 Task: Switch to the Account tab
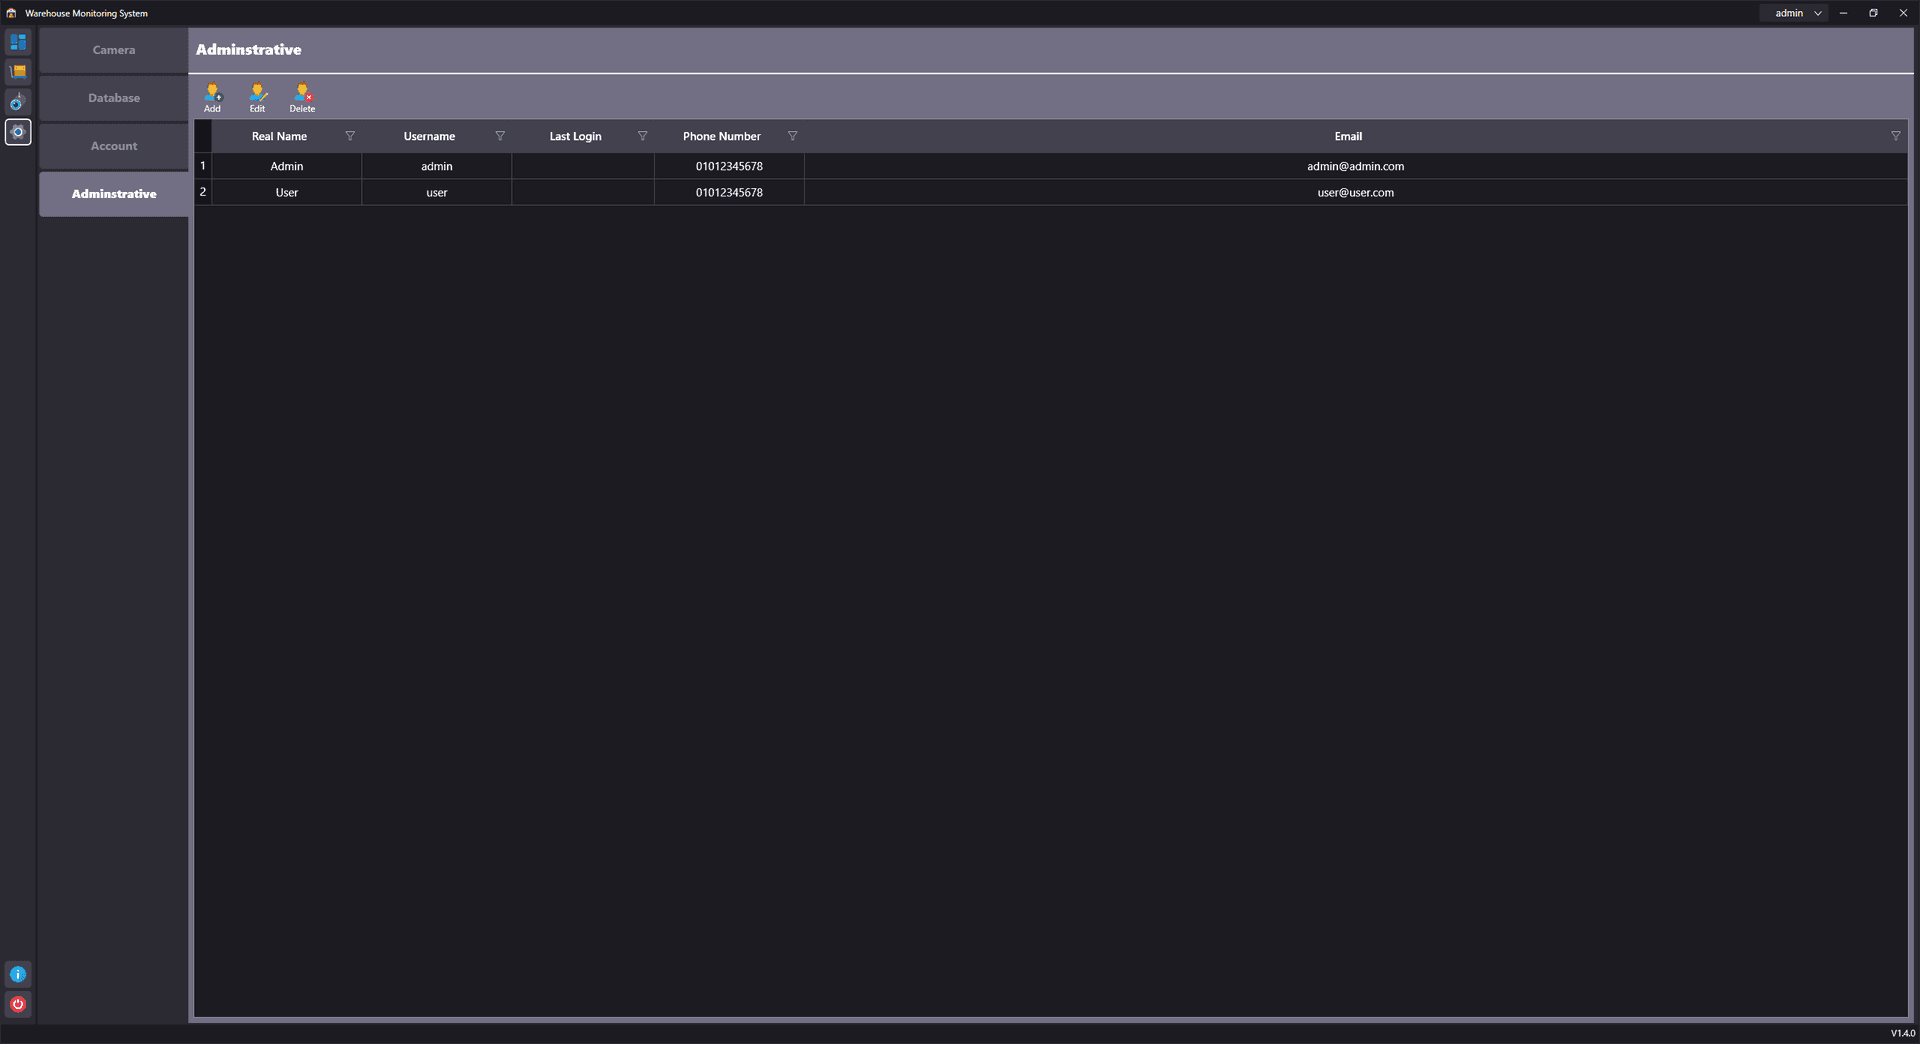[x=114, y=146]
